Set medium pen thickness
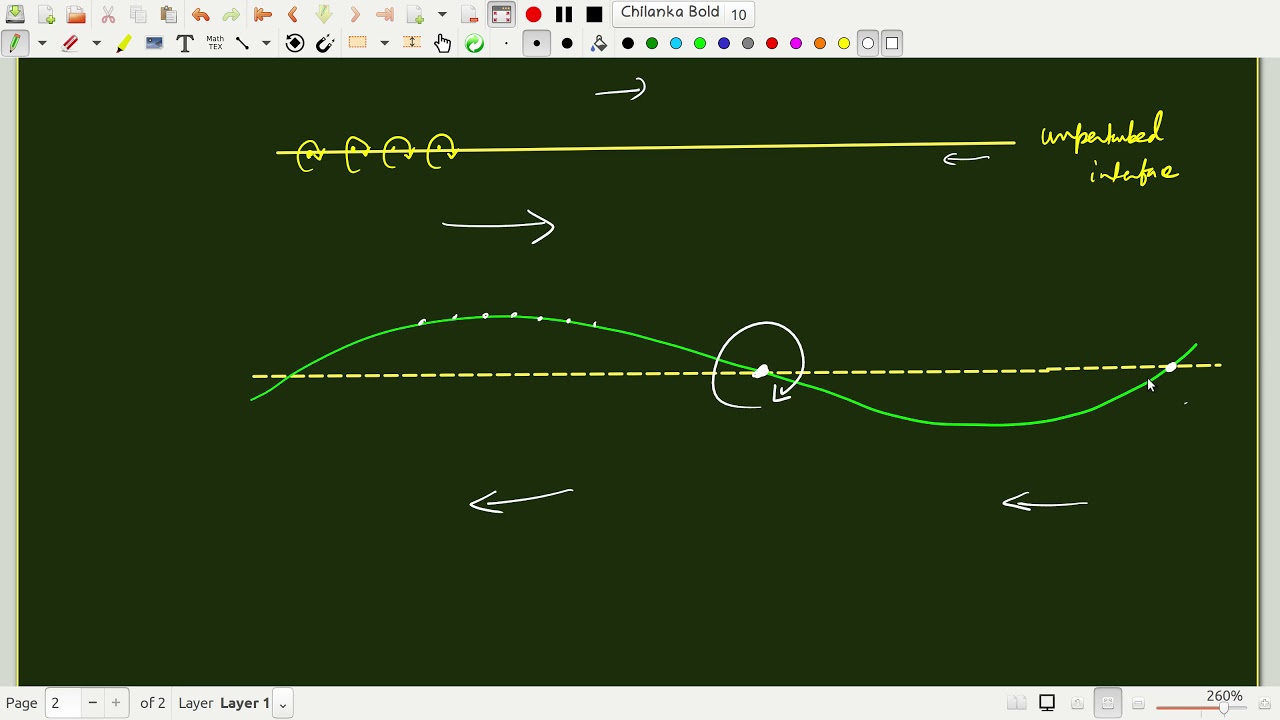 pyautogui.click(x=537, y=43)
